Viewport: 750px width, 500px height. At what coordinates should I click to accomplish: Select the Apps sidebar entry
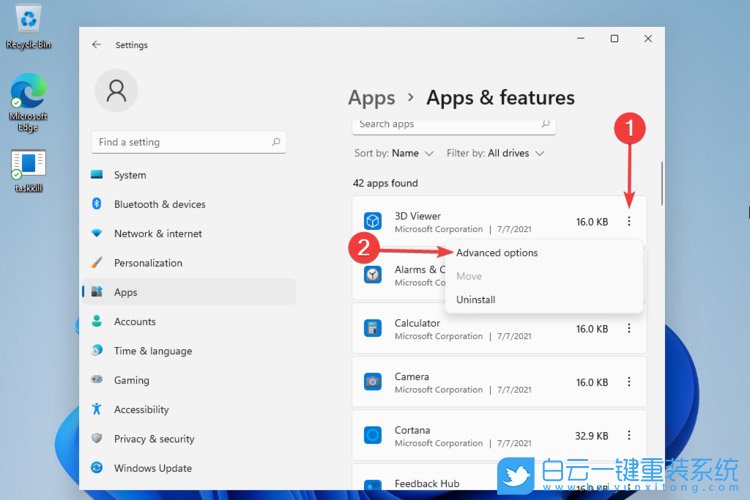[189, 292]
